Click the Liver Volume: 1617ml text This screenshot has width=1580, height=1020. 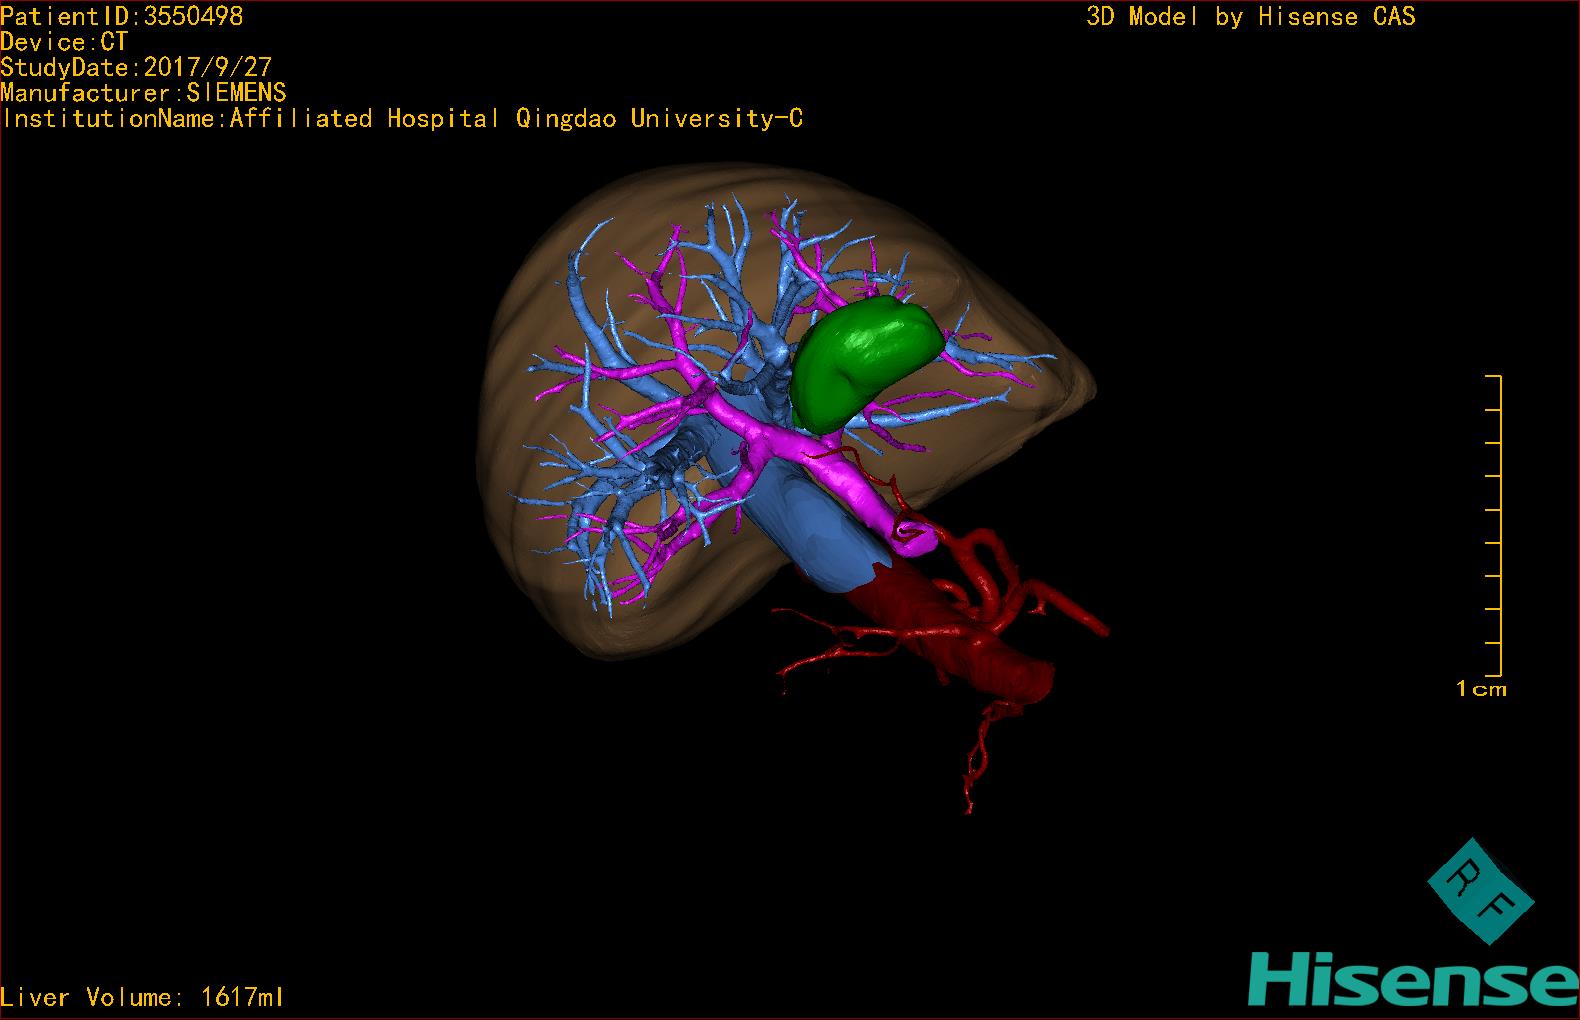[x=142, y=997]
